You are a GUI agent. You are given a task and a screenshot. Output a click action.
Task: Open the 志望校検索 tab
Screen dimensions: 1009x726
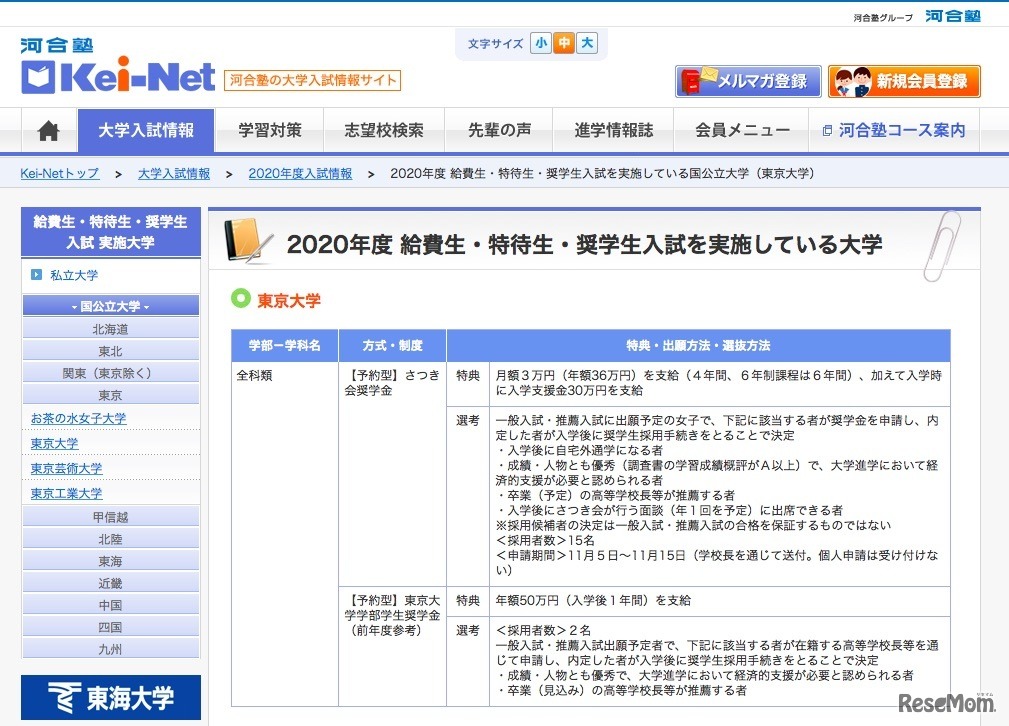(384, 131)
